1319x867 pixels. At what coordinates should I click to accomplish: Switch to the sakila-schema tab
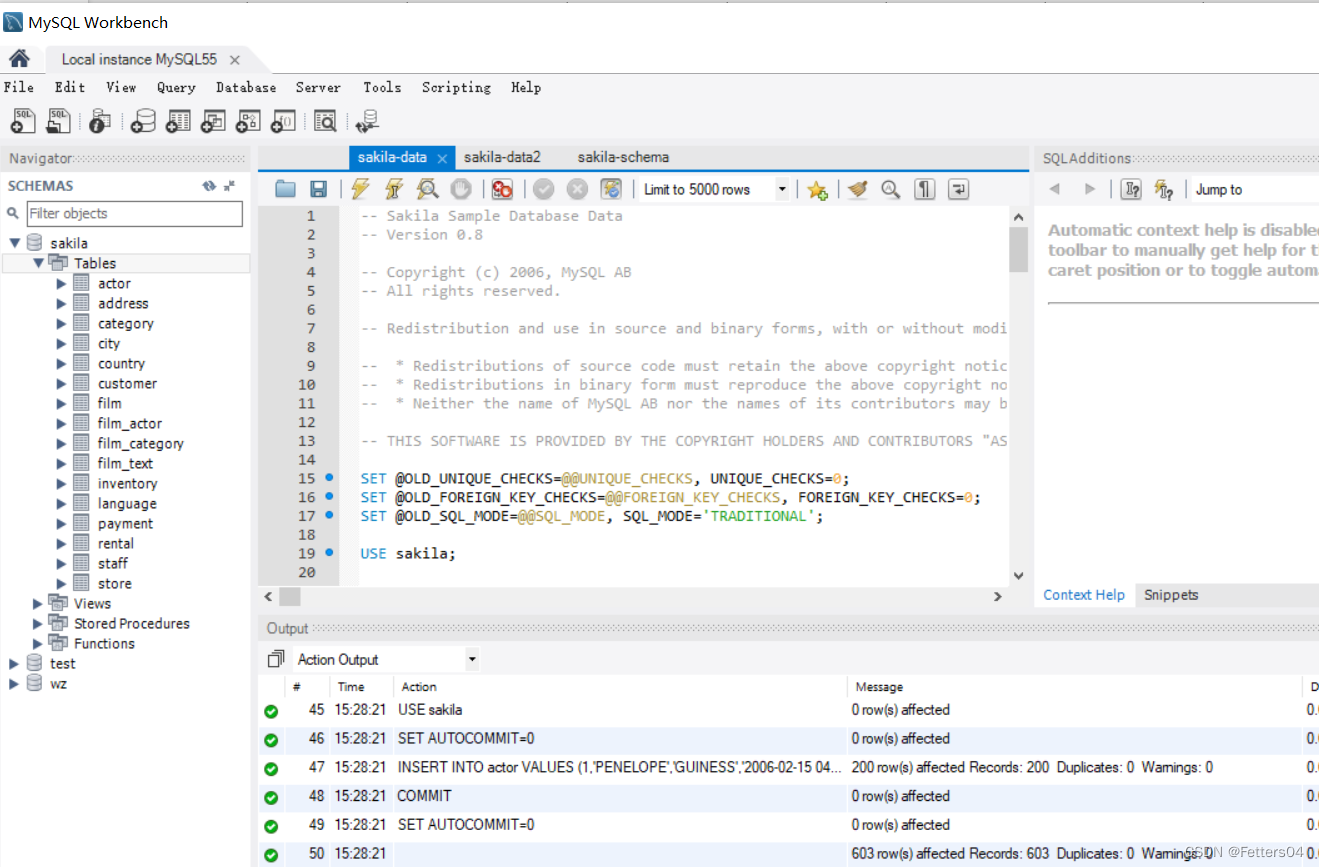coord(623,157)
